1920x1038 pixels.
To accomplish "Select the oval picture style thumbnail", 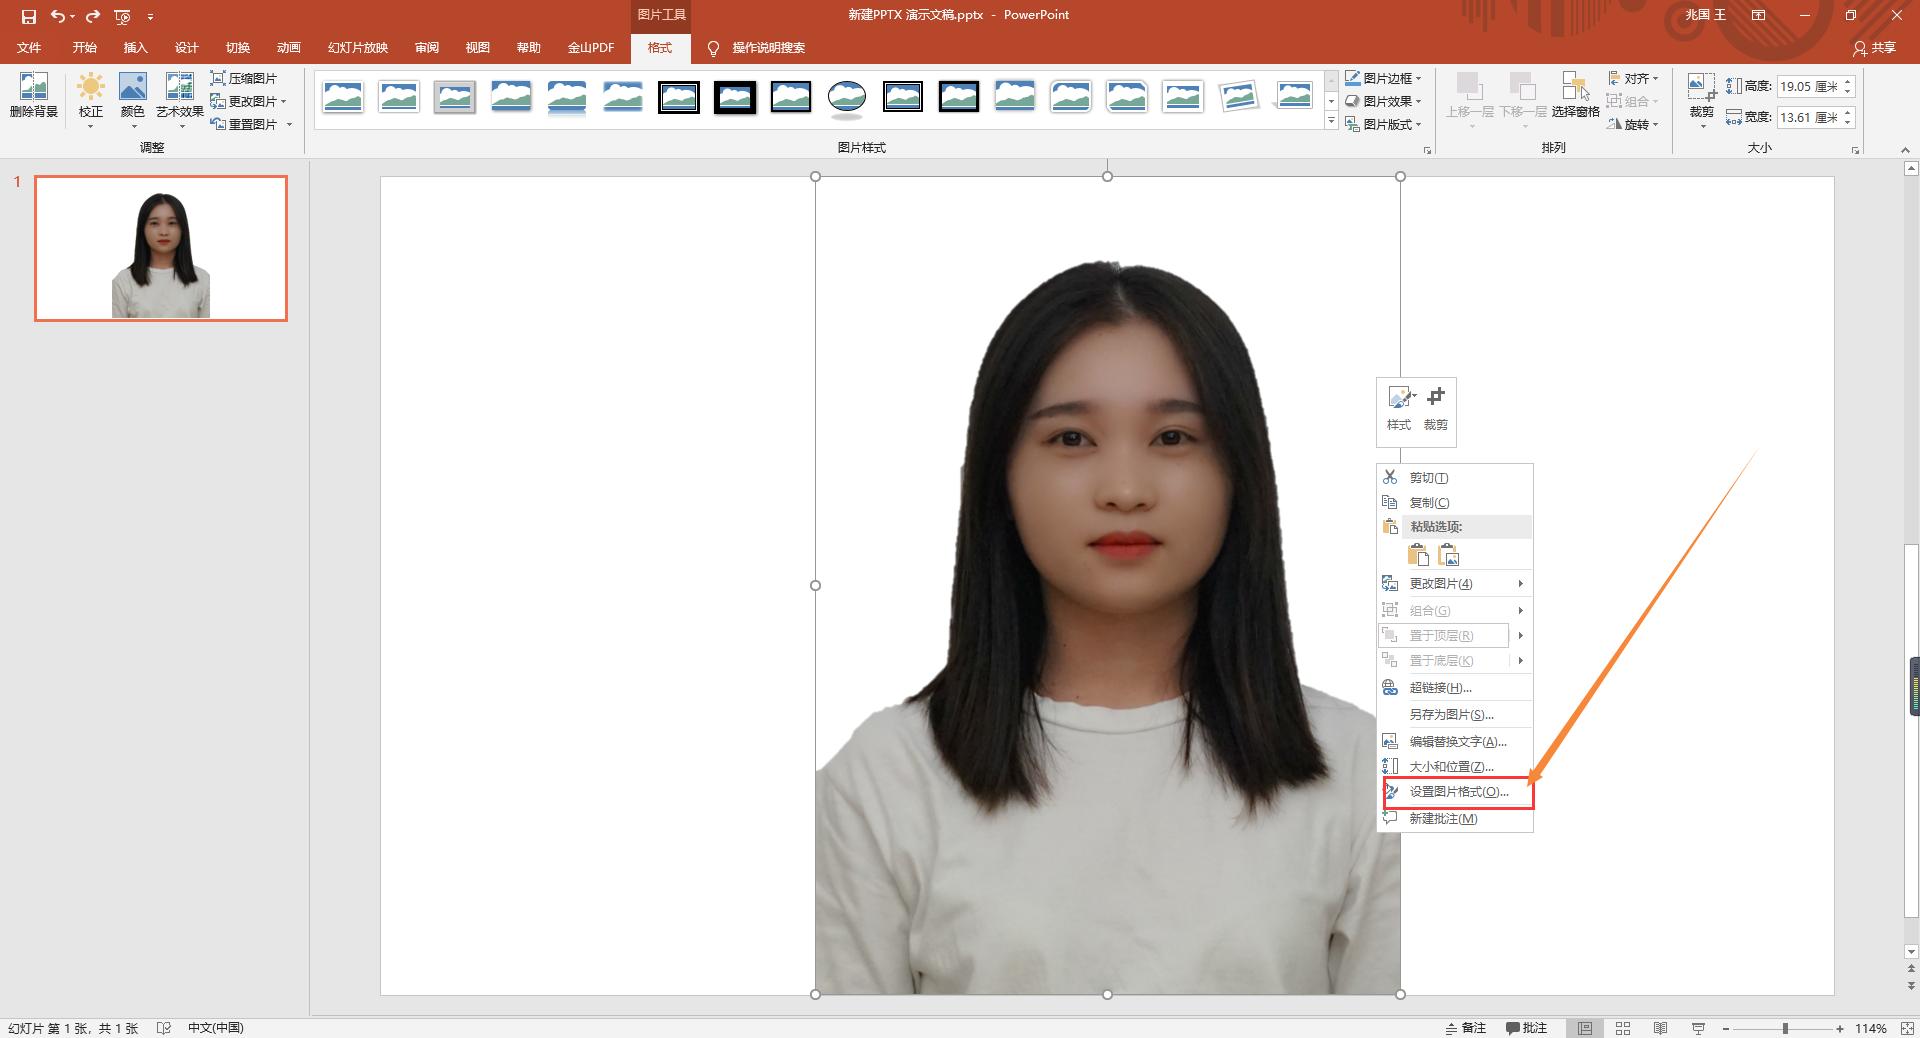I will (847, 97).
